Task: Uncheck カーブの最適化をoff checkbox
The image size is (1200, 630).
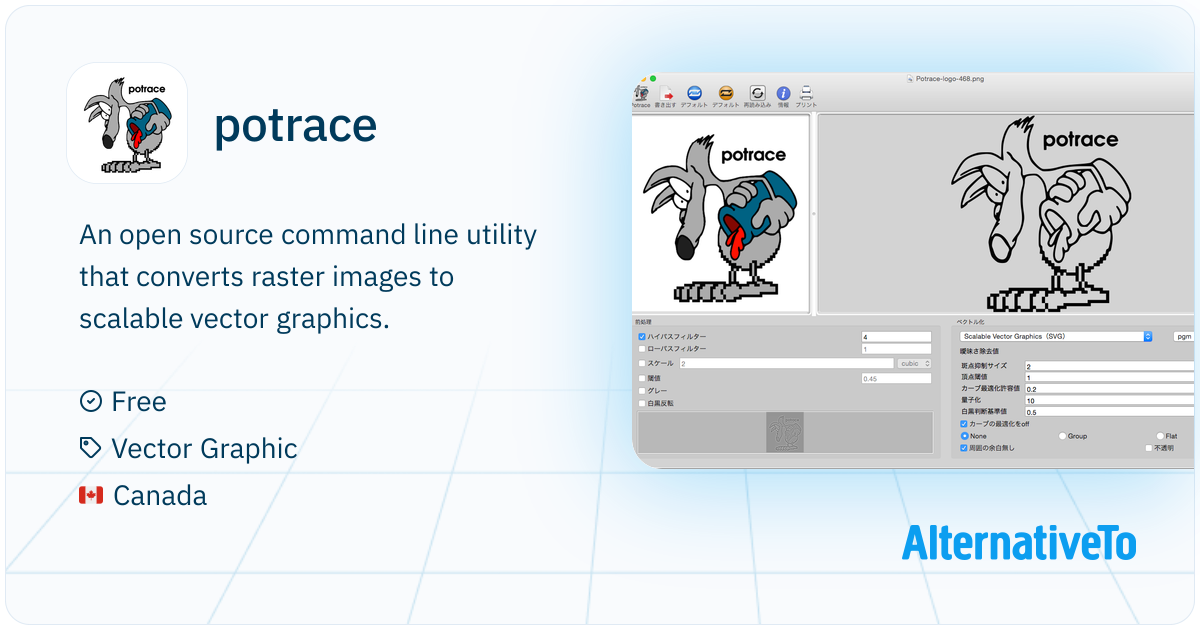Action: (x=964, y=424)
